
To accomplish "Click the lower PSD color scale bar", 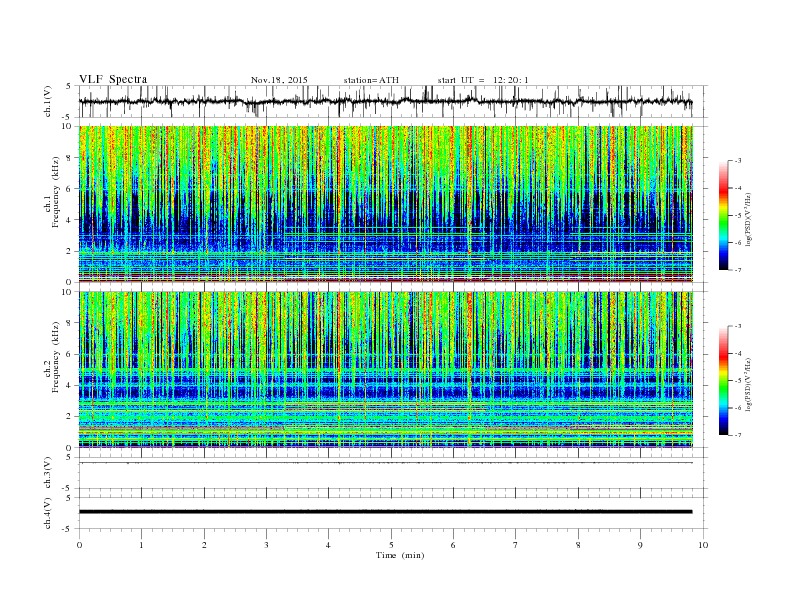I will click(x=723, y=380).
